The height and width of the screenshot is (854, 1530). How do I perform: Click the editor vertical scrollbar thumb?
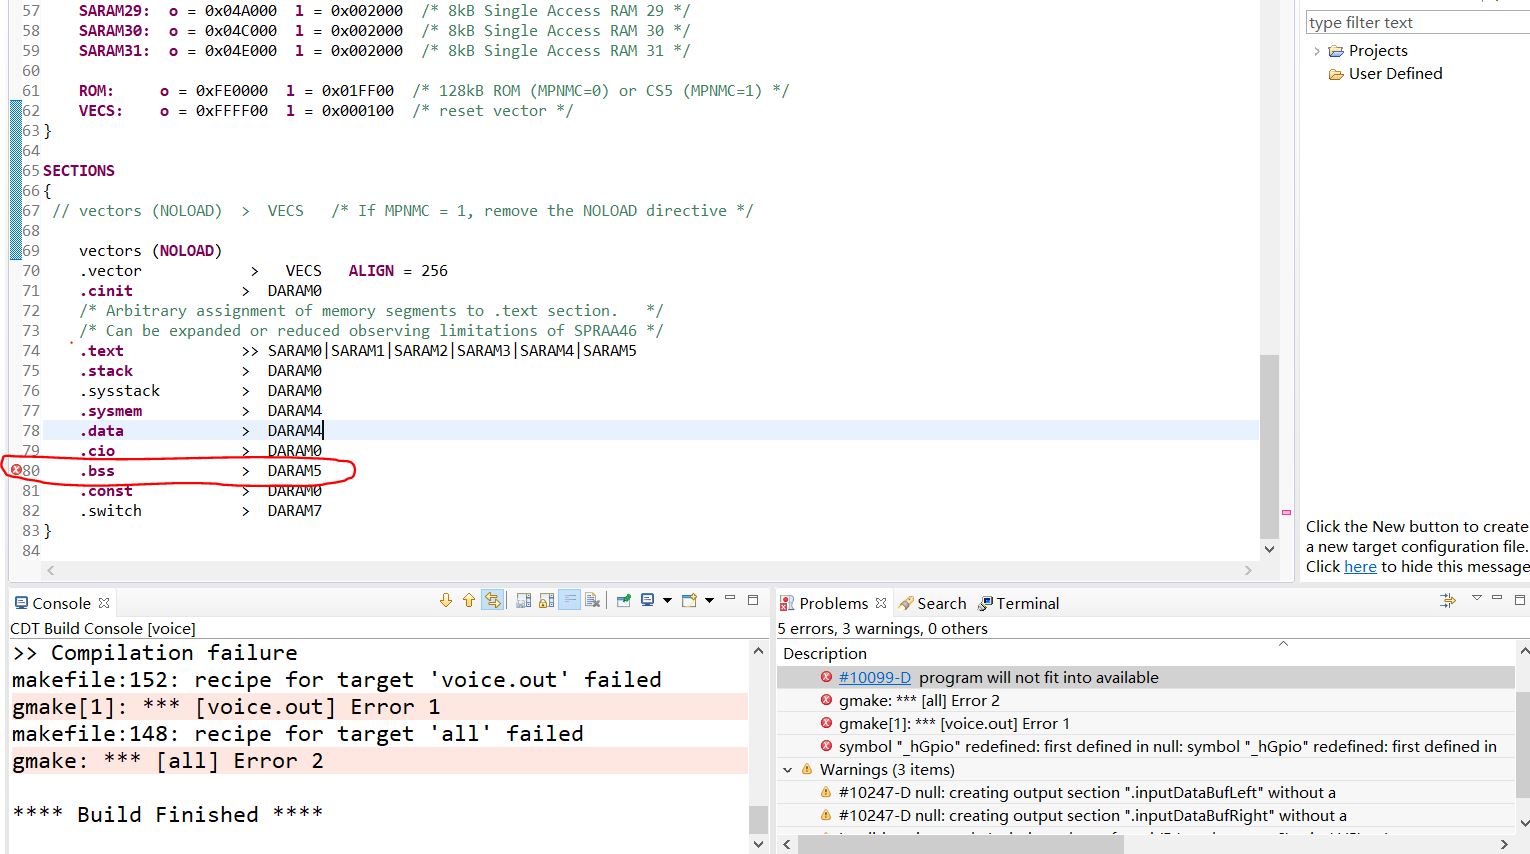[x=1269, y=446]
